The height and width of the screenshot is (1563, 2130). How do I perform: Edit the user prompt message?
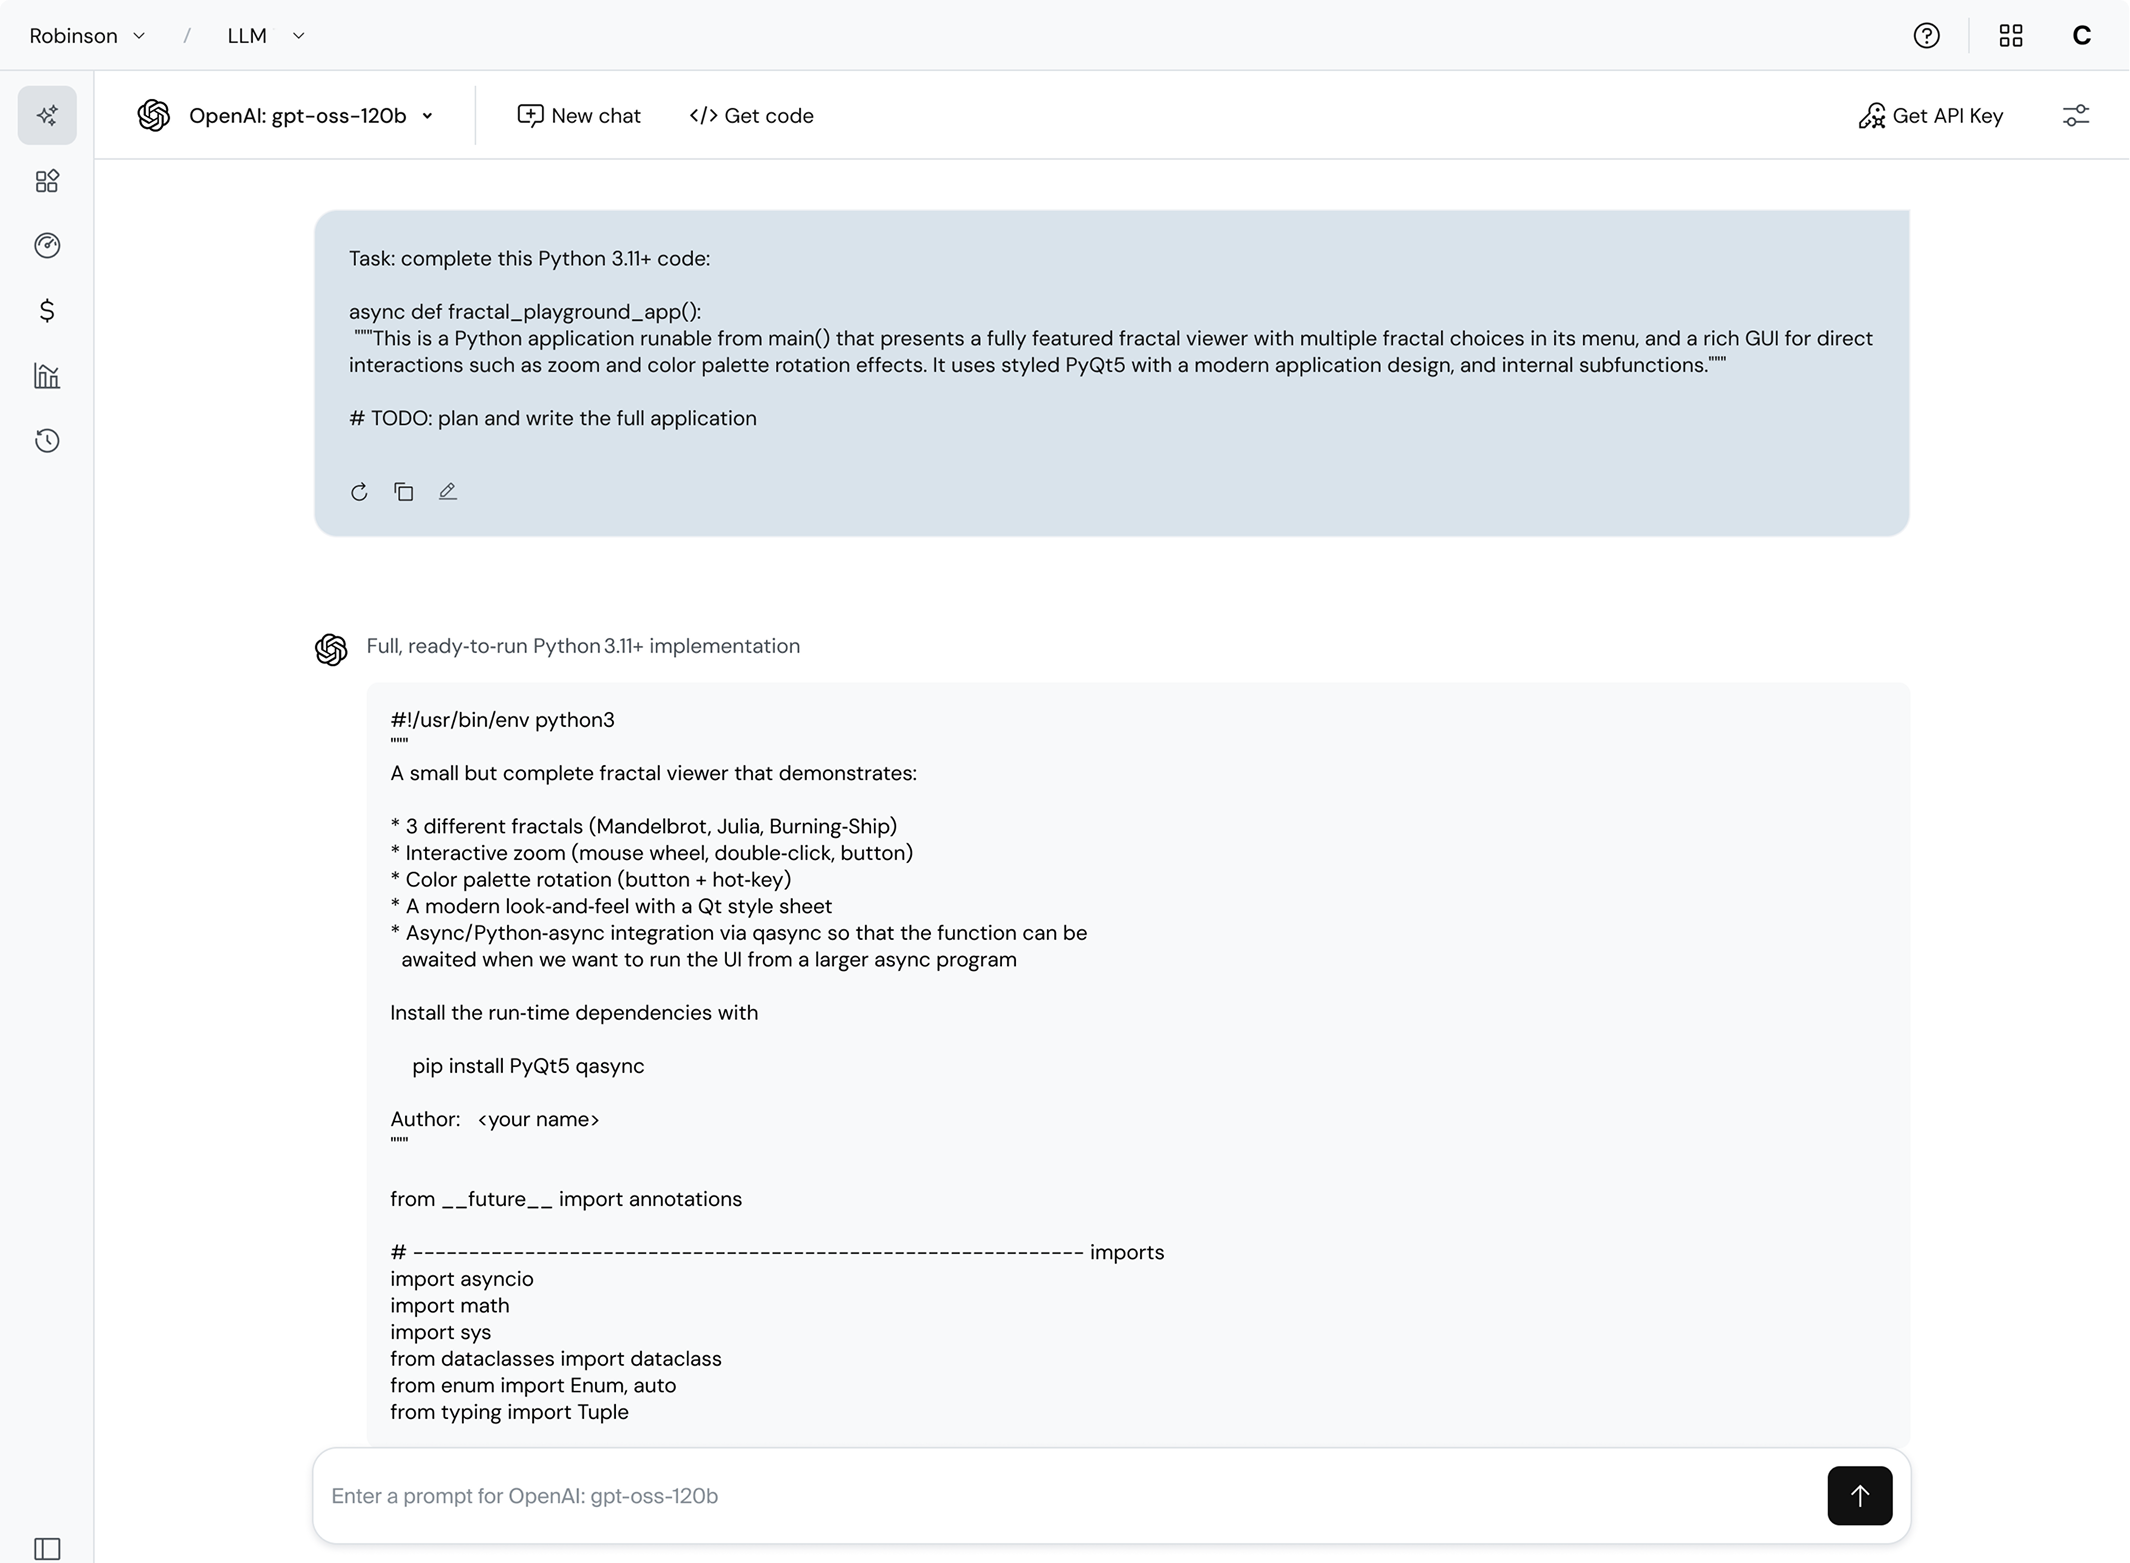447,492
